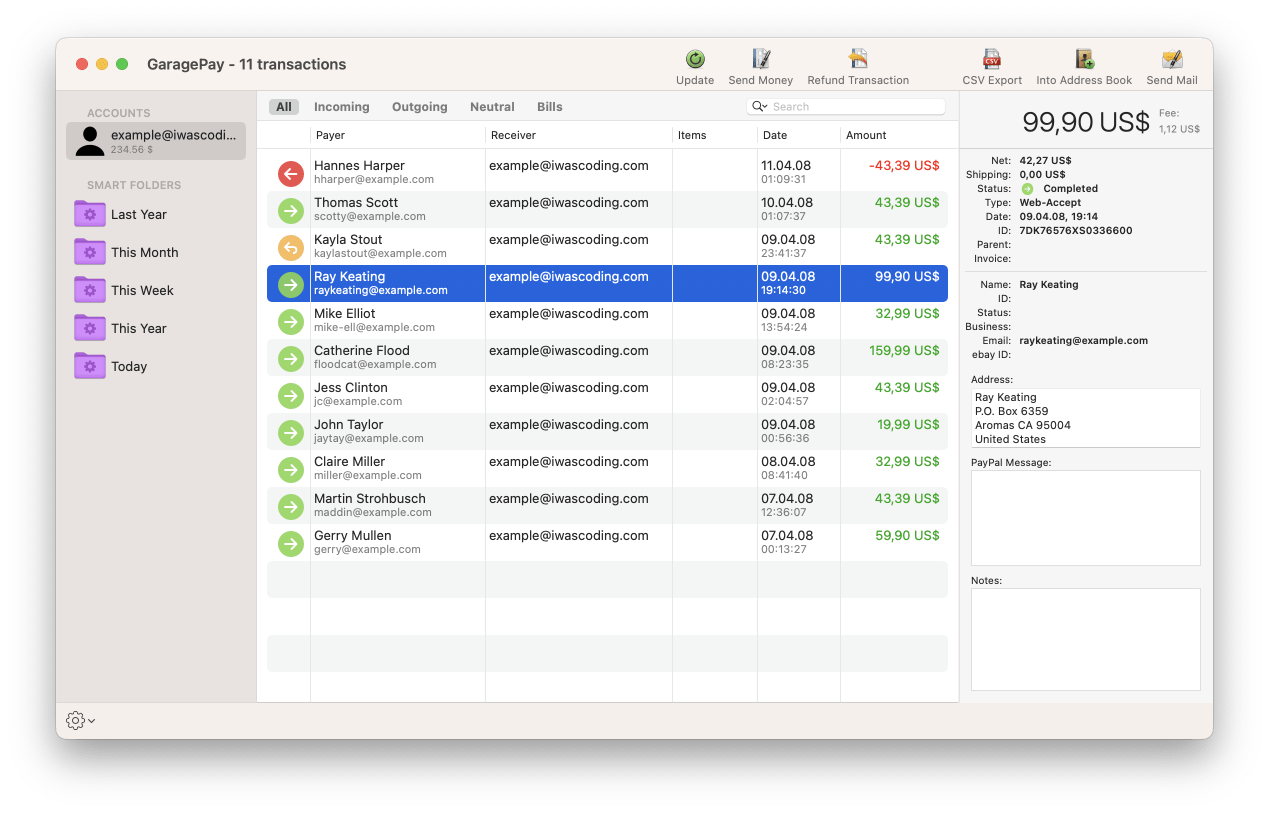The height and width of the screenshot is (813, 1269).
Task: Click the 19,99 US$ amount cell
Action: pos(908,425)
